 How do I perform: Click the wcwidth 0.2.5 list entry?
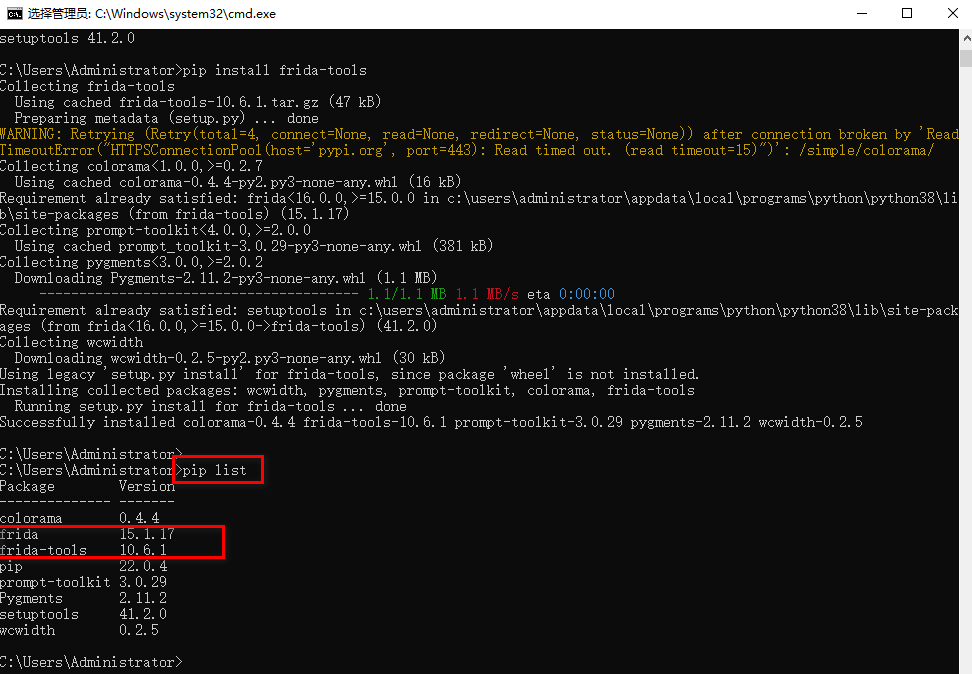[x=79, y=630]
